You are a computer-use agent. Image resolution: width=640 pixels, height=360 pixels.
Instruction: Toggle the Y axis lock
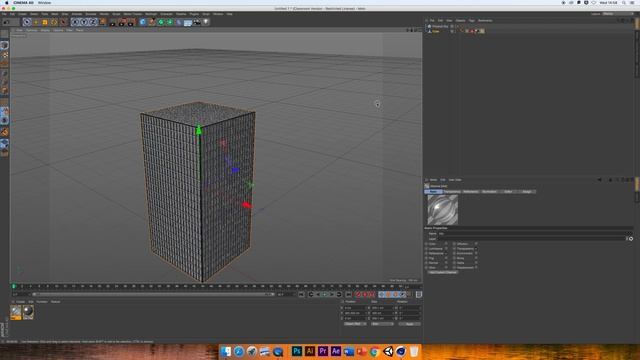pyautogui.click(x=84, y=22)
